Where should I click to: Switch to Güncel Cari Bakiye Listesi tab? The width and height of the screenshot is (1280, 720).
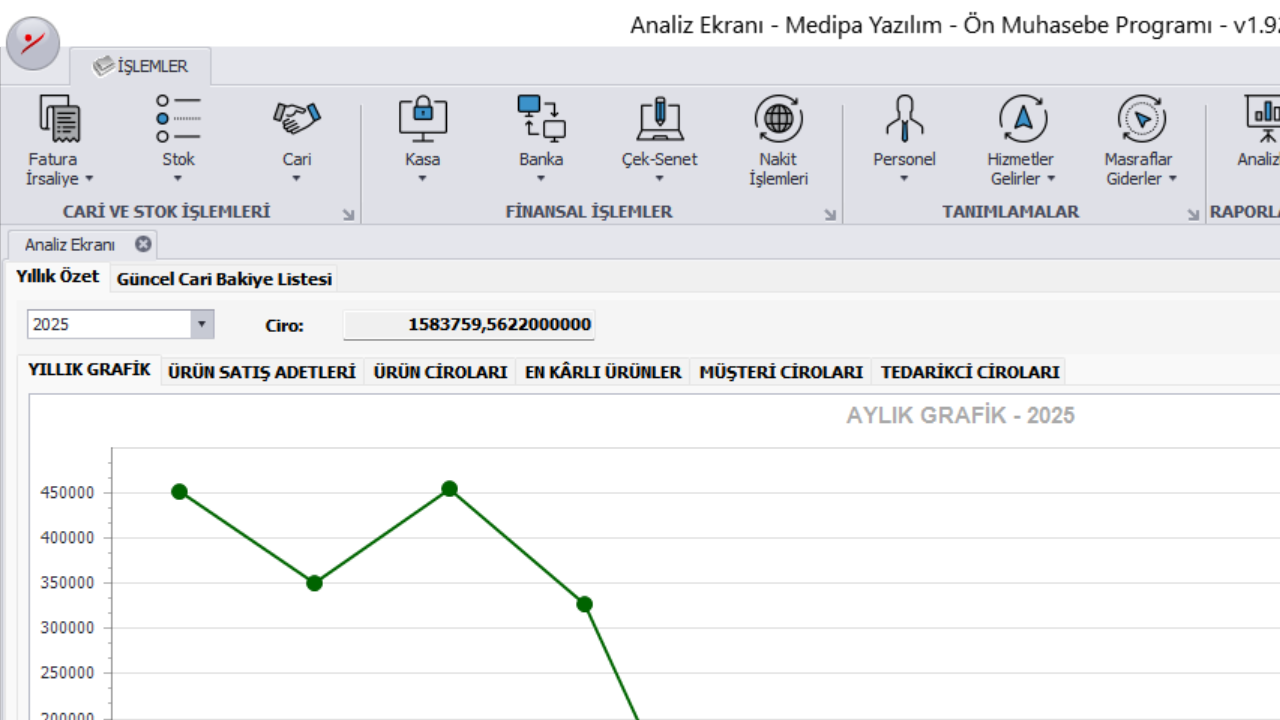(224, 279)
